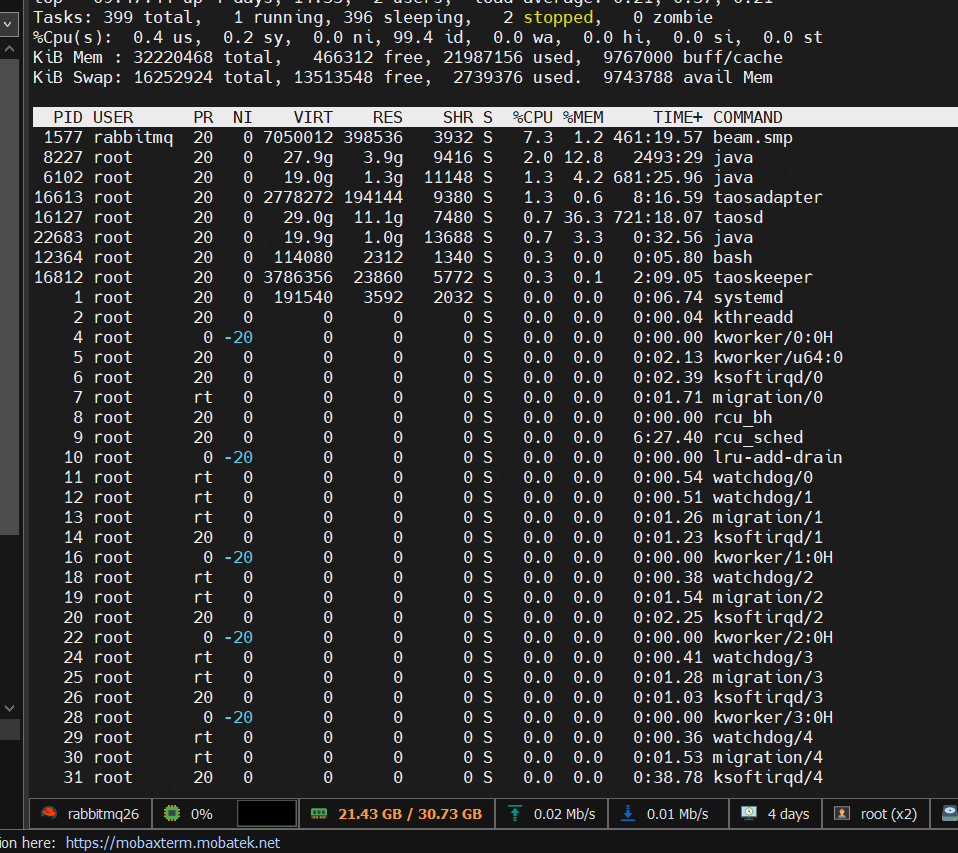Click the download speed arrow icon
958x853 pixels.
[x=628, y=814]
